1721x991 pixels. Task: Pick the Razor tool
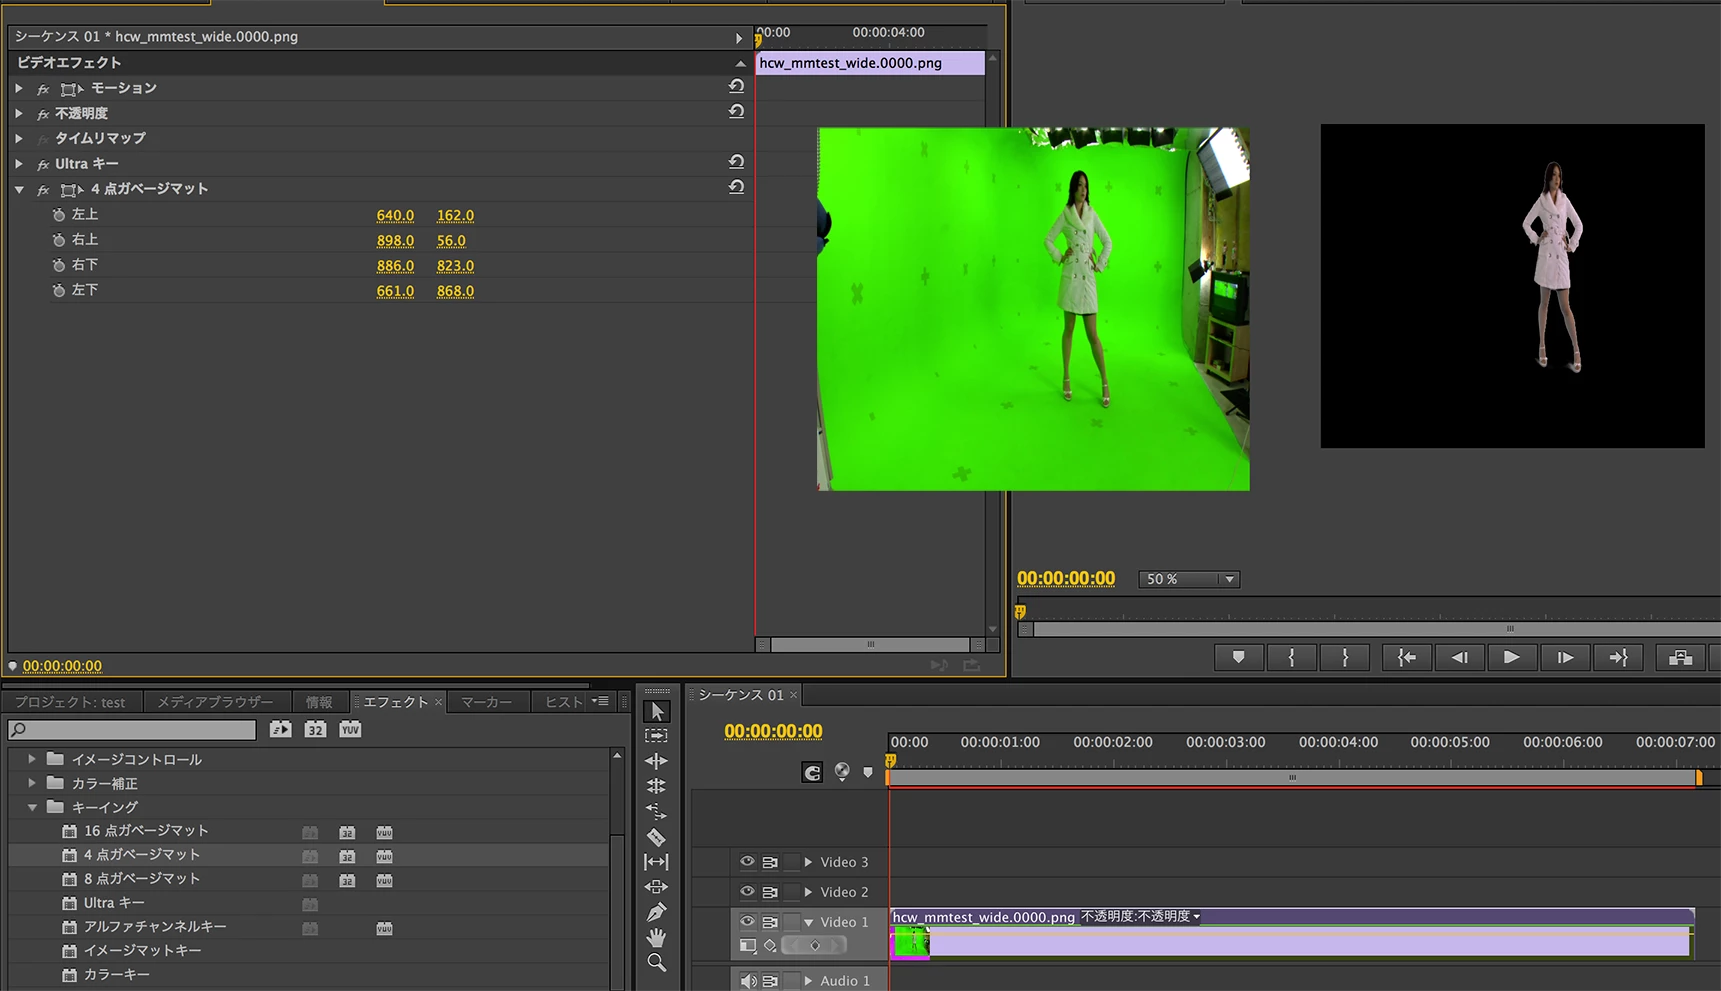pos(656,837)
